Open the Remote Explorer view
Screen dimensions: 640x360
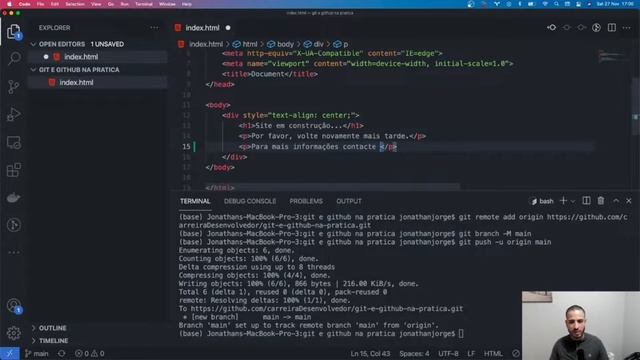[13, 142]
